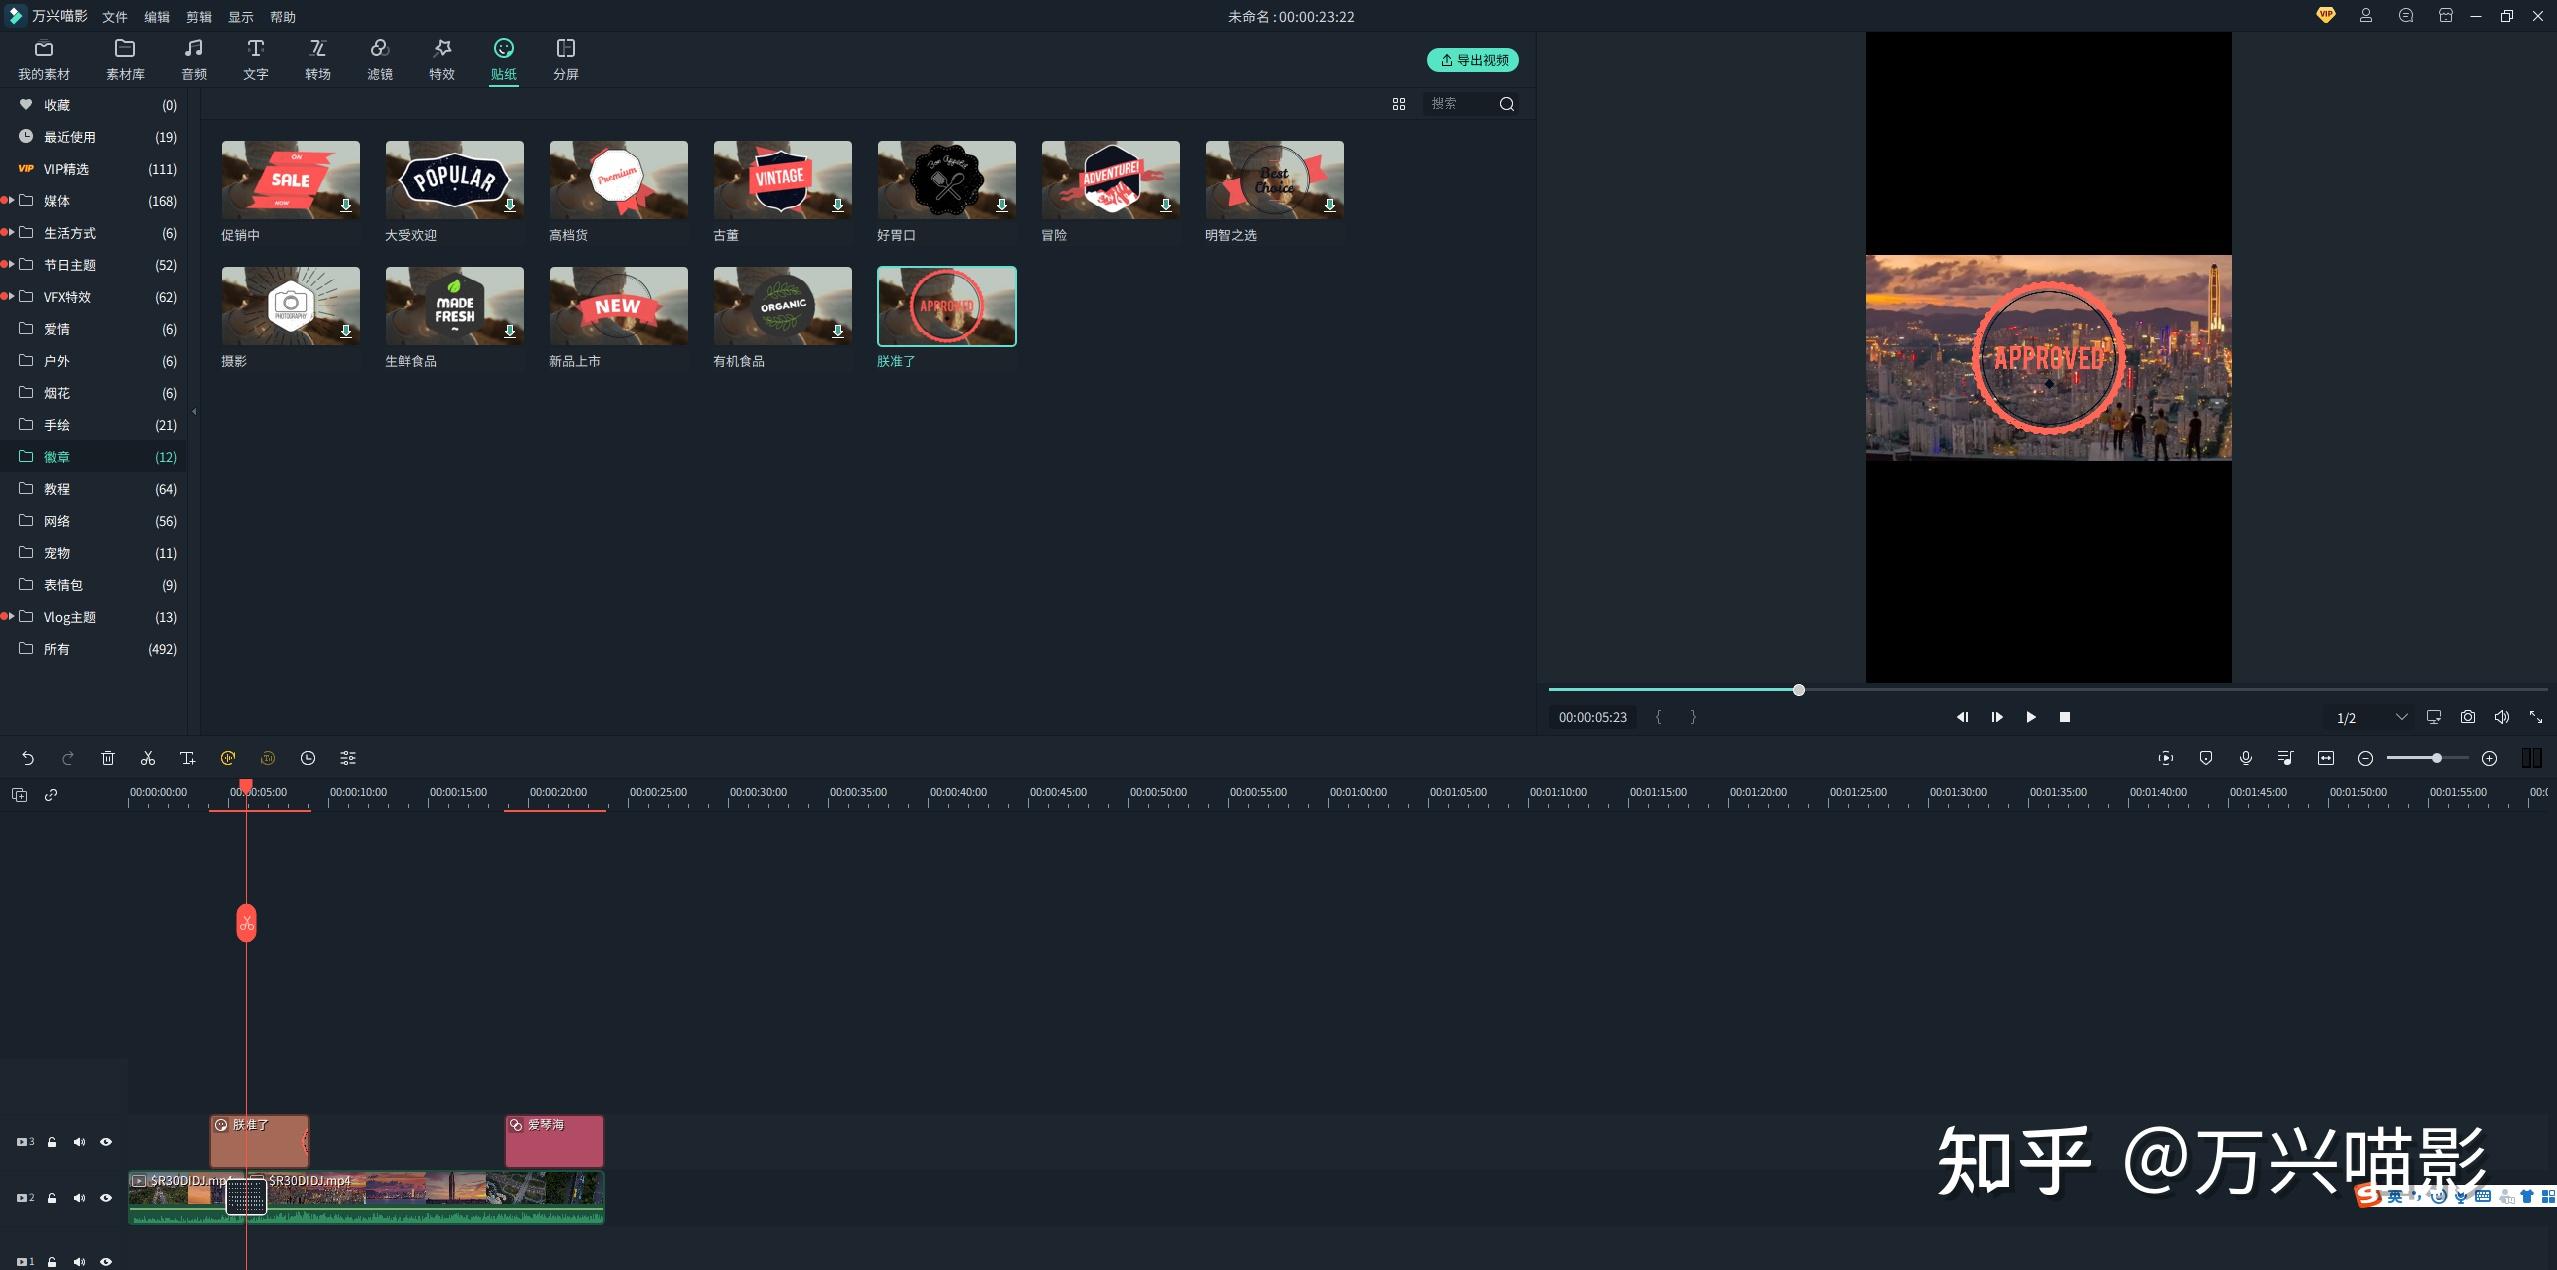Viewport: 2557px width, 1270px height.
Task: Lock track 3 with padlock icon
Action: point(52,1142)
